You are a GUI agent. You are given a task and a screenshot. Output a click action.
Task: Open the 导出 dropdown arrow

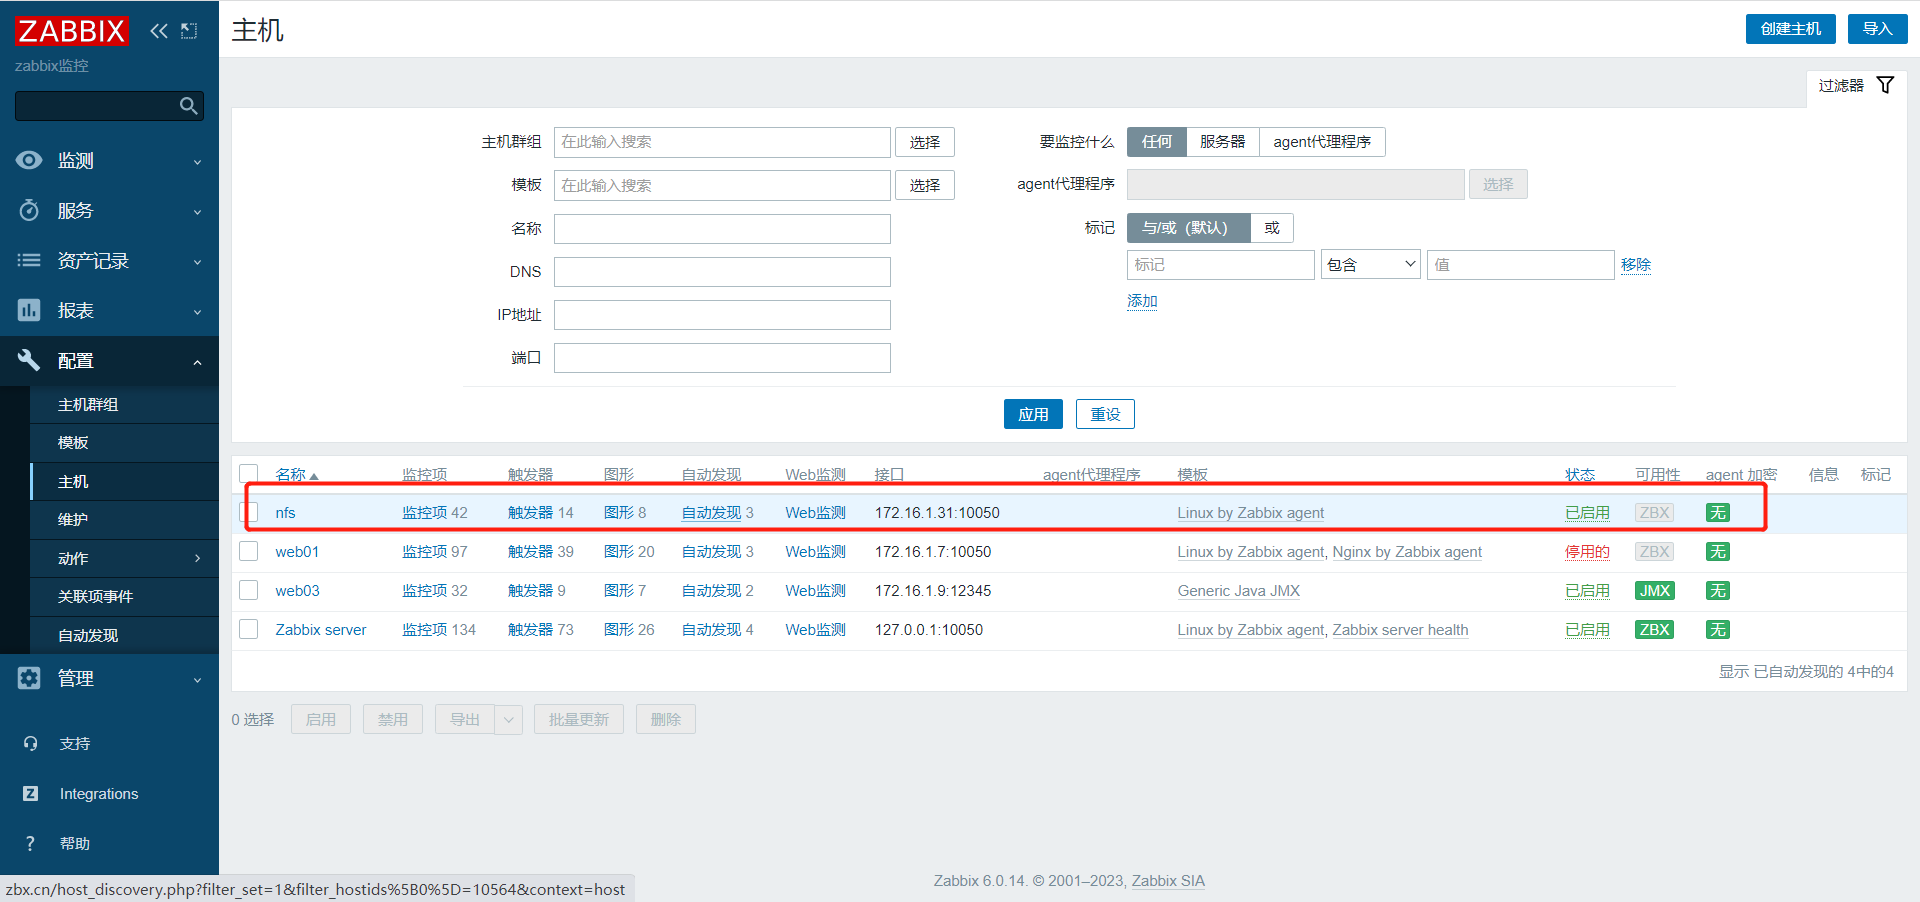click(x=508, y=719)
